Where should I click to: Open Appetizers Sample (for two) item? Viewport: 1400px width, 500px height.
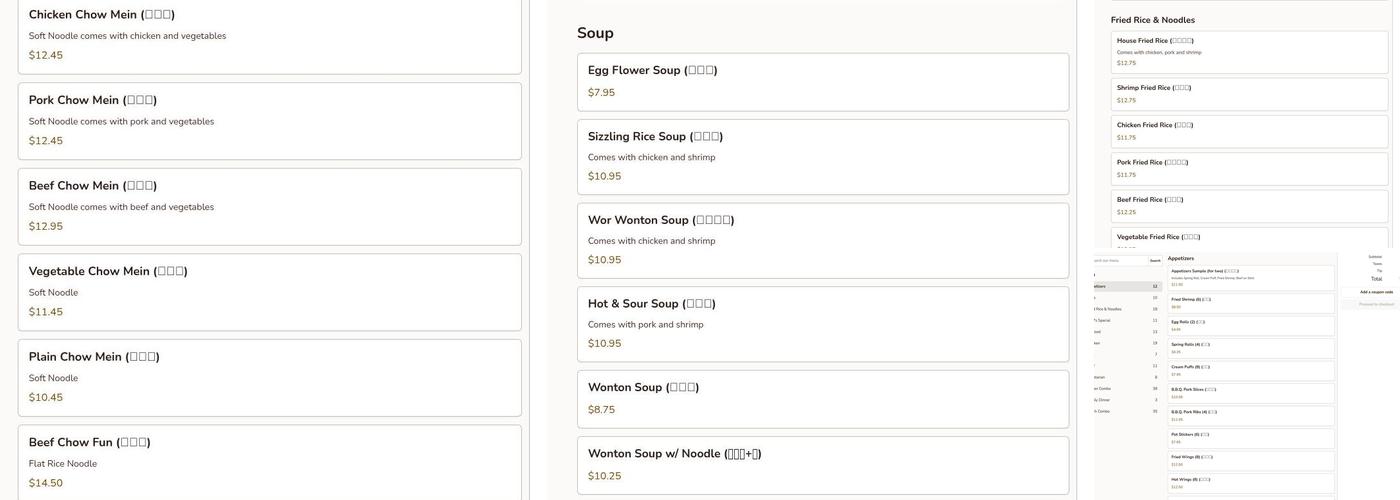(x=1252, y=277)
